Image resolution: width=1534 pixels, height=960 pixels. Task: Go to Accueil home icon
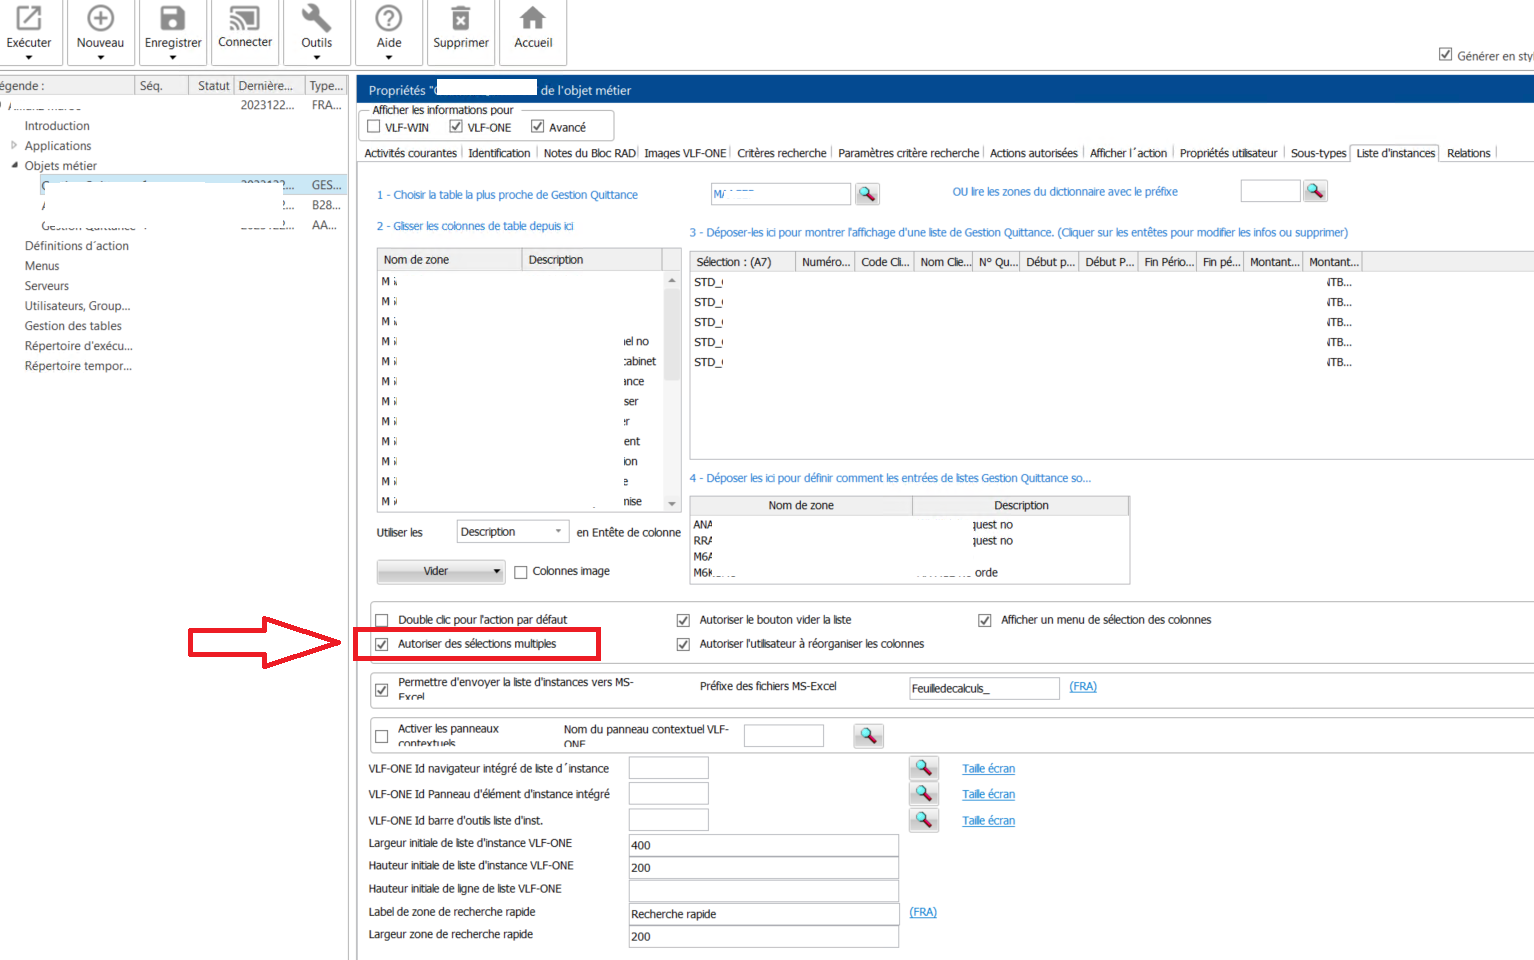(x=533, y=19)
